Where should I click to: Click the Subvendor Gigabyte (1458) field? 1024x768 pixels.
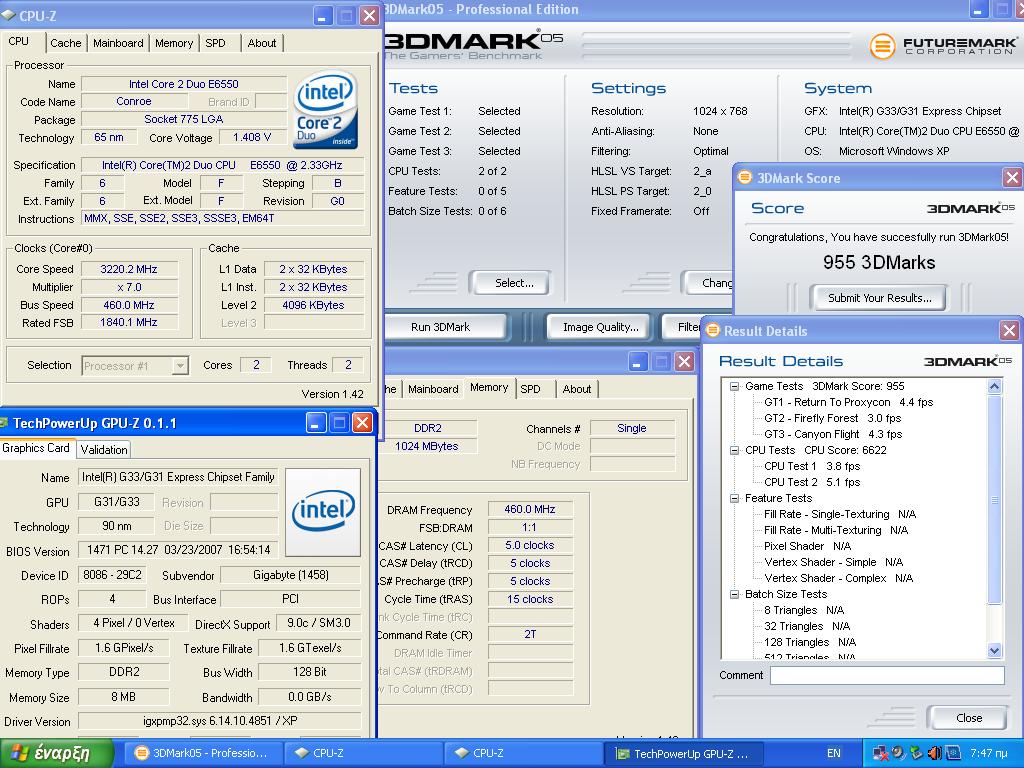[x=291, y=575]
